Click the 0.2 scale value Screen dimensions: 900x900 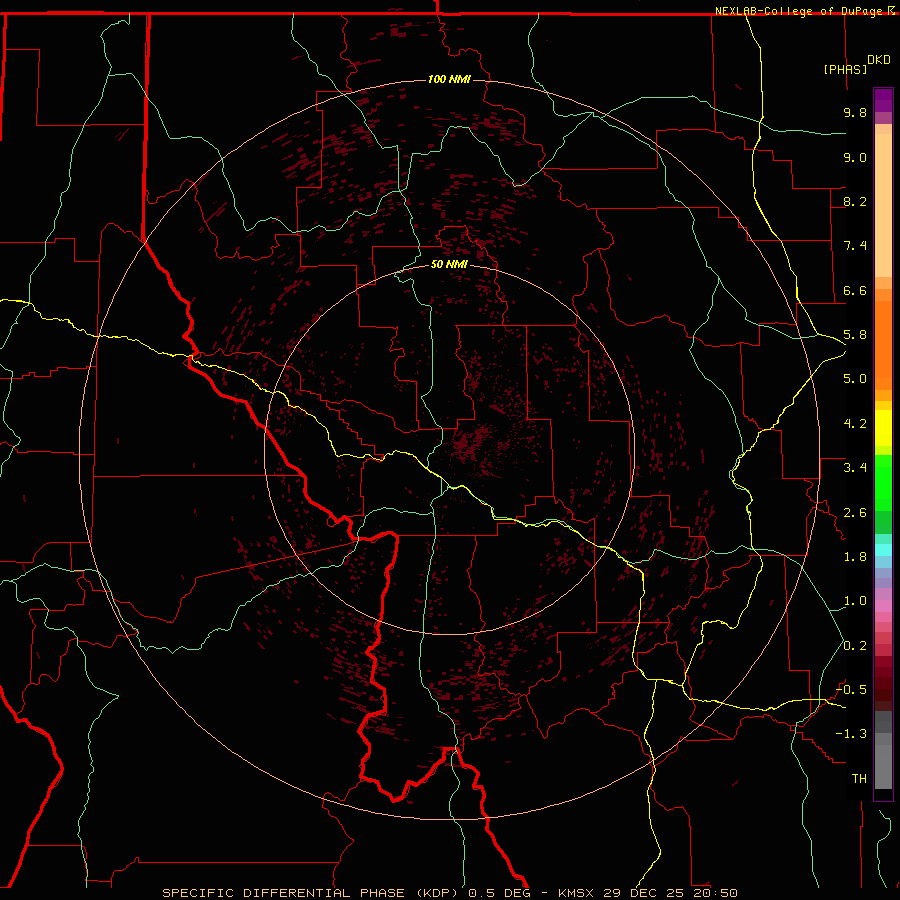tap(855, 646)
